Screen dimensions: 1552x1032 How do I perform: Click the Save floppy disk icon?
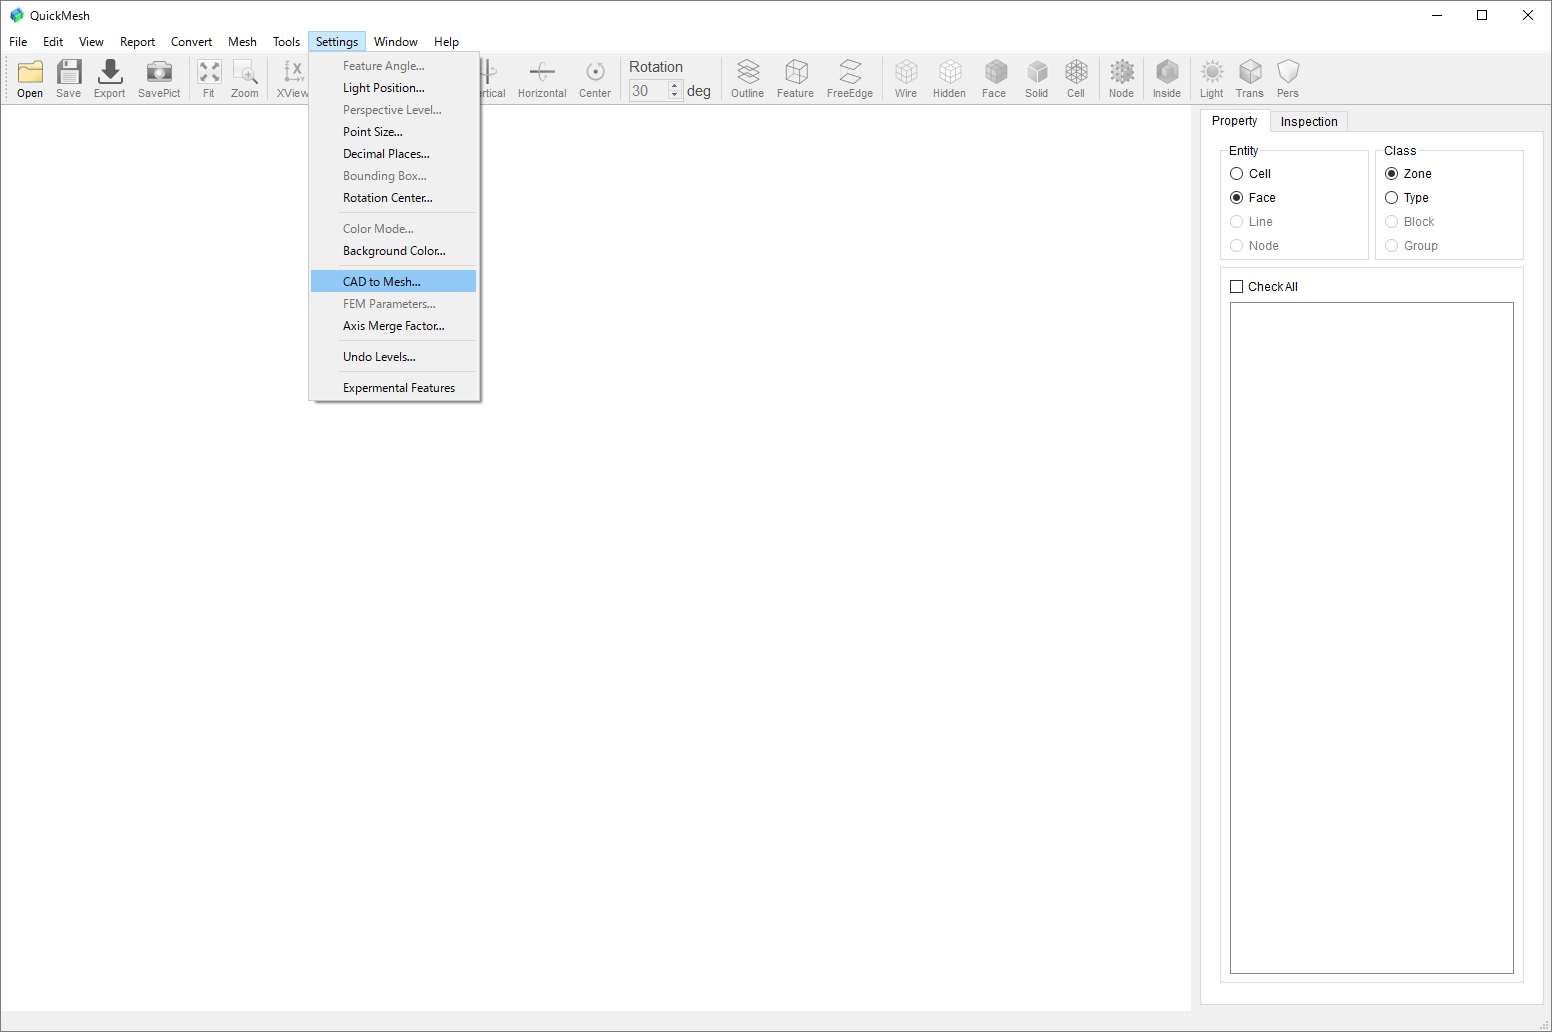[69, 78]
